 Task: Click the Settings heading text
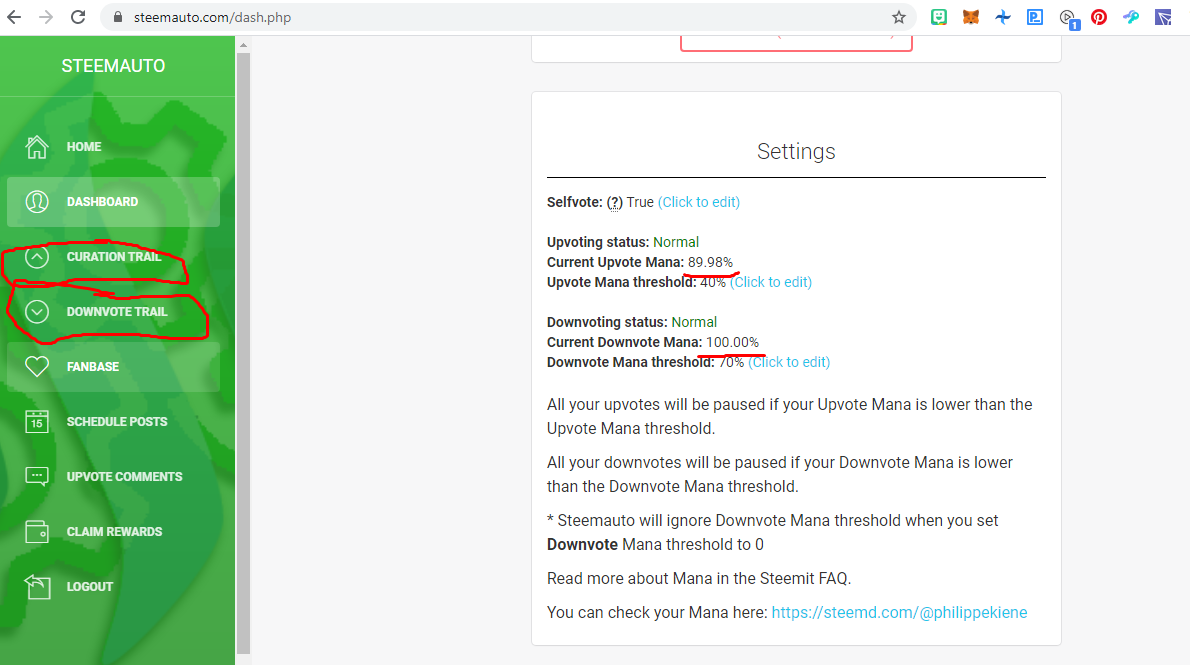pos(796,151)
